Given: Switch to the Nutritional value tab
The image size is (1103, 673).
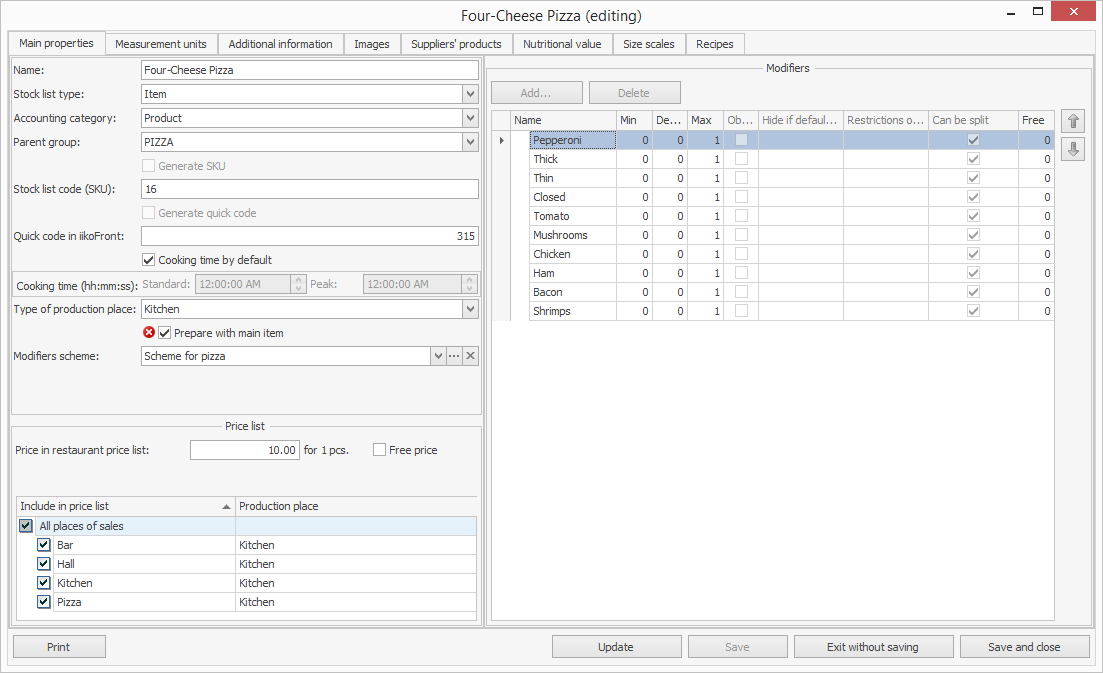Looking at the screenshot, I should pos(562,44).
